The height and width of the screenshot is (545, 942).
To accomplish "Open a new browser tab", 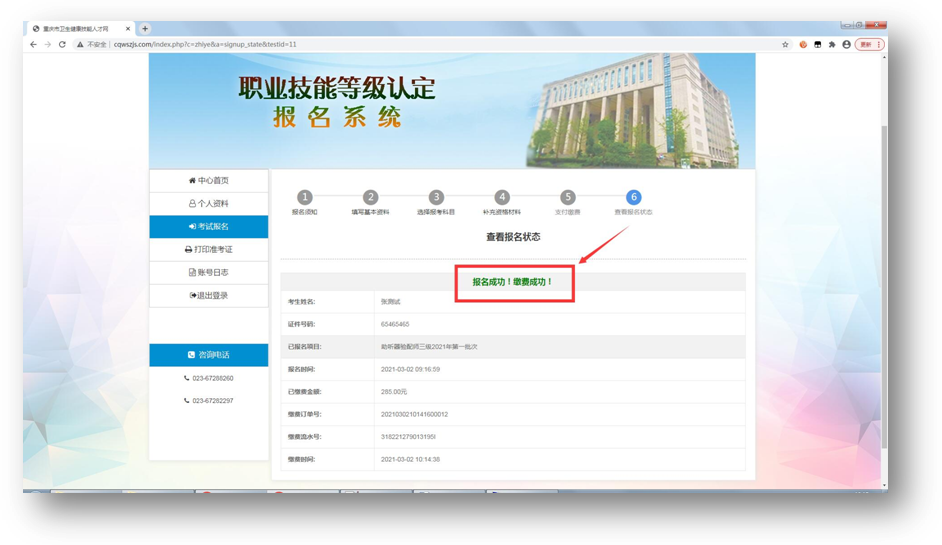I will [145, 29].
